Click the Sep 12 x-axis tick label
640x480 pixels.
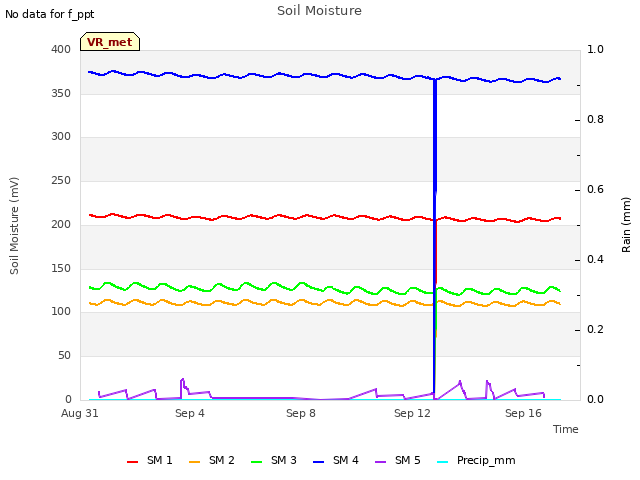tap(412, 413)
